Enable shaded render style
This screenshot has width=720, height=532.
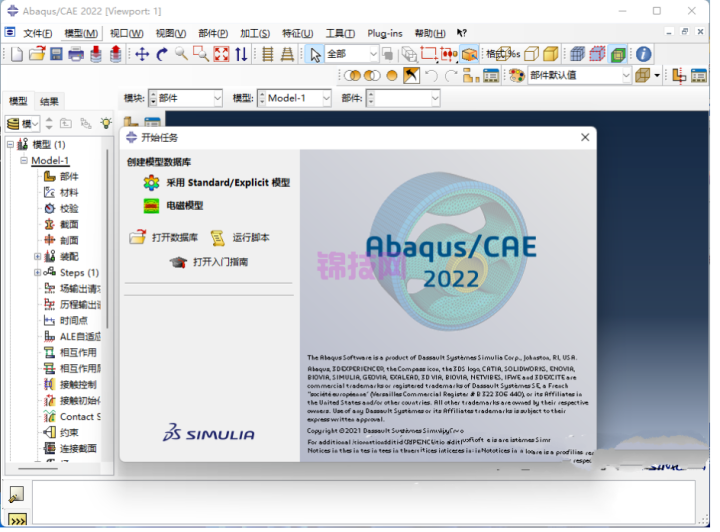tap(551, 54)
